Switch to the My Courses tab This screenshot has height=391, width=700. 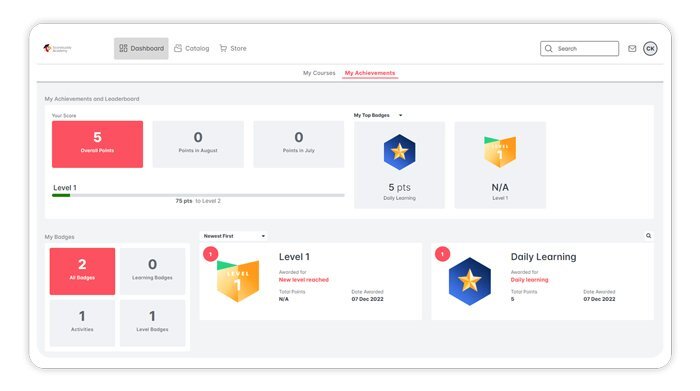click(x=319, y=73)
